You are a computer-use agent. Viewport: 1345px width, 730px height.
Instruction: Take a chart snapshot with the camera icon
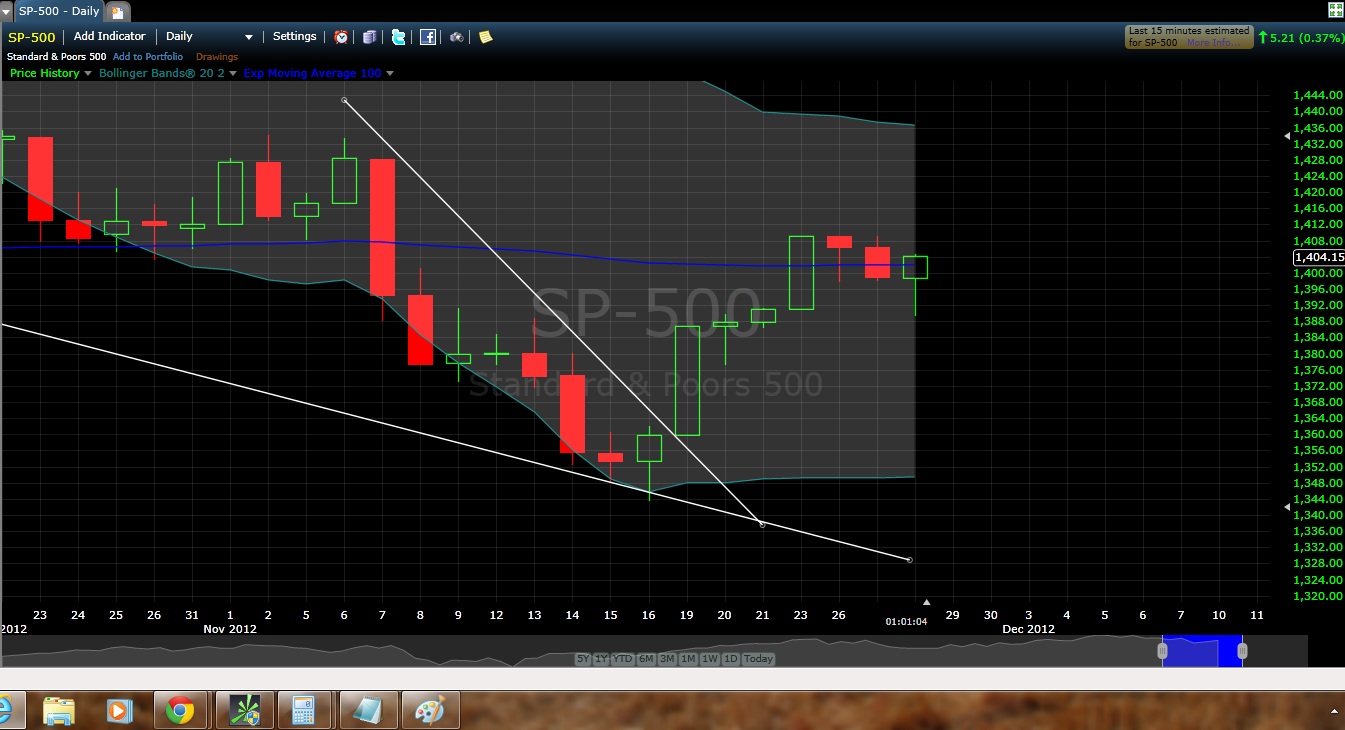pos(456,37)
